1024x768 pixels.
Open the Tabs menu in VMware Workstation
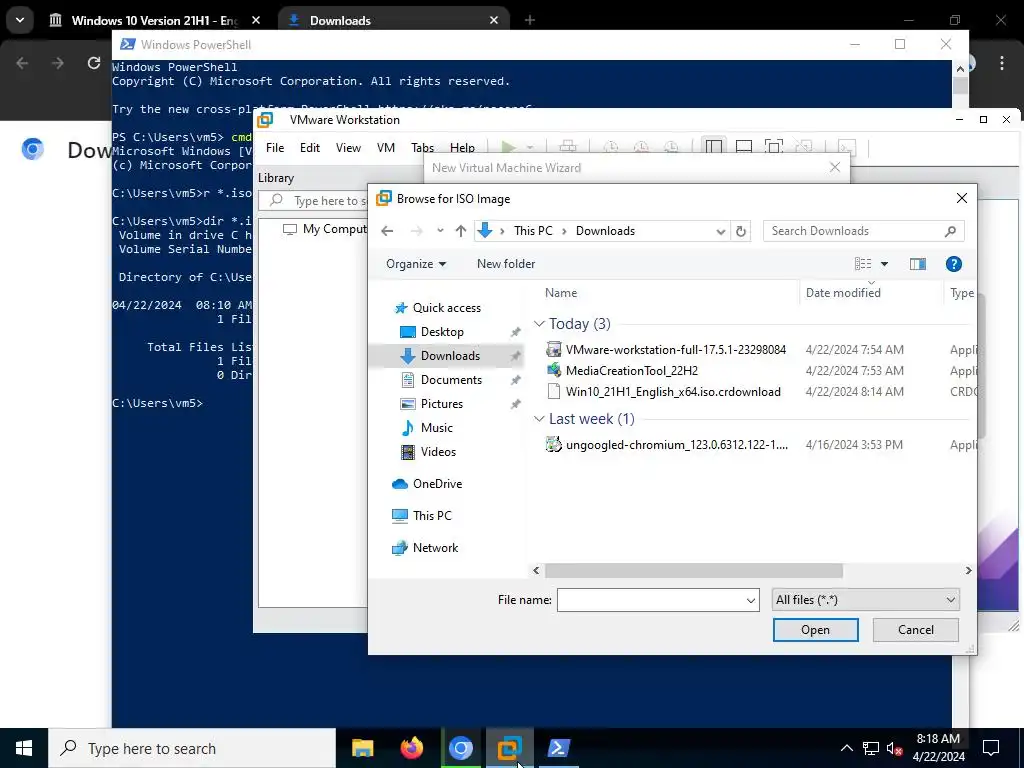[x=423, y=148]
